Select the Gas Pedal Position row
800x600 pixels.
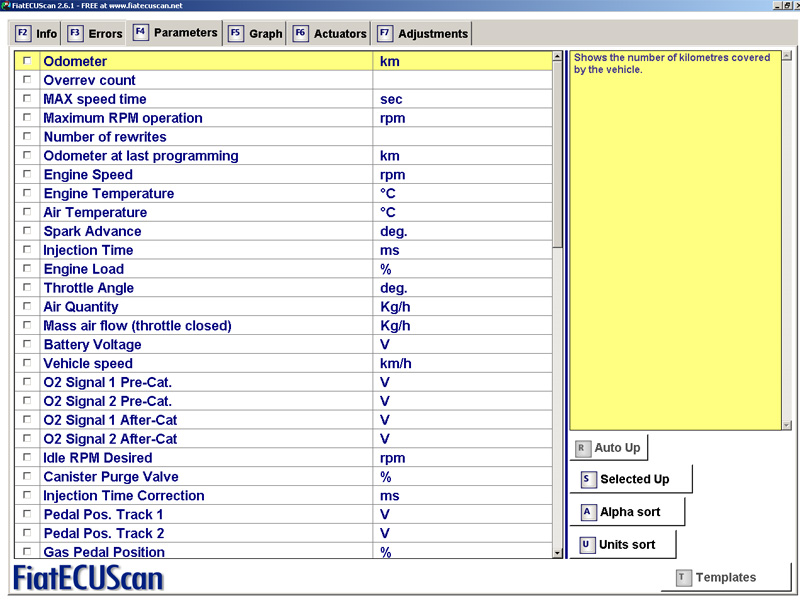click(283, 551)
